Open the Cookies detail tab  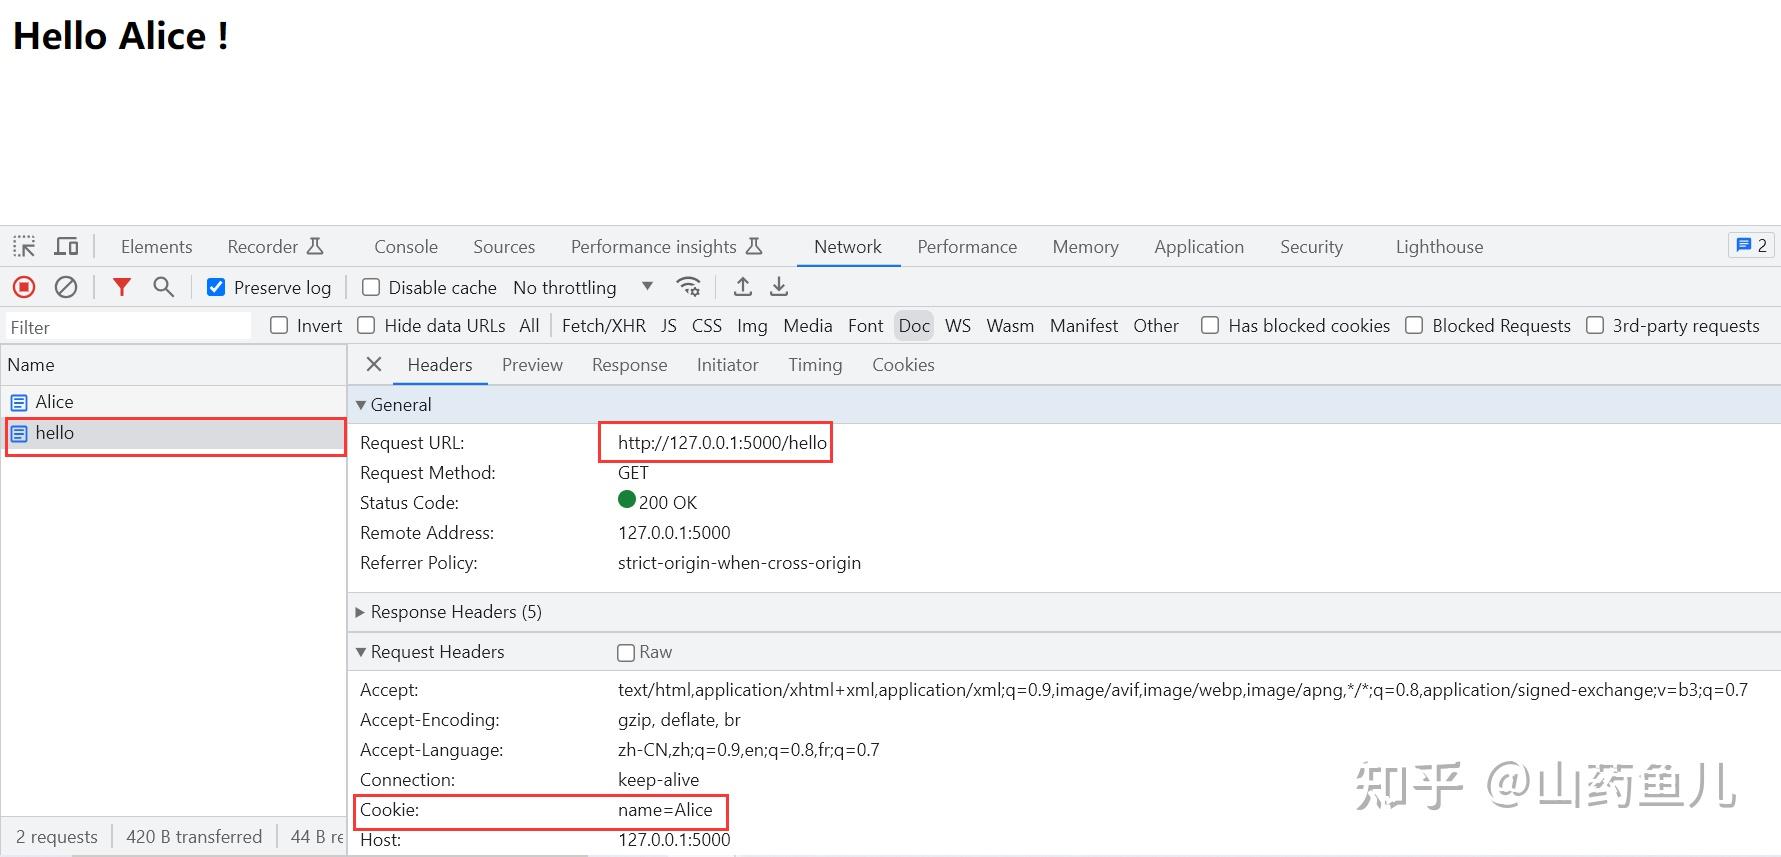point(903,365)
